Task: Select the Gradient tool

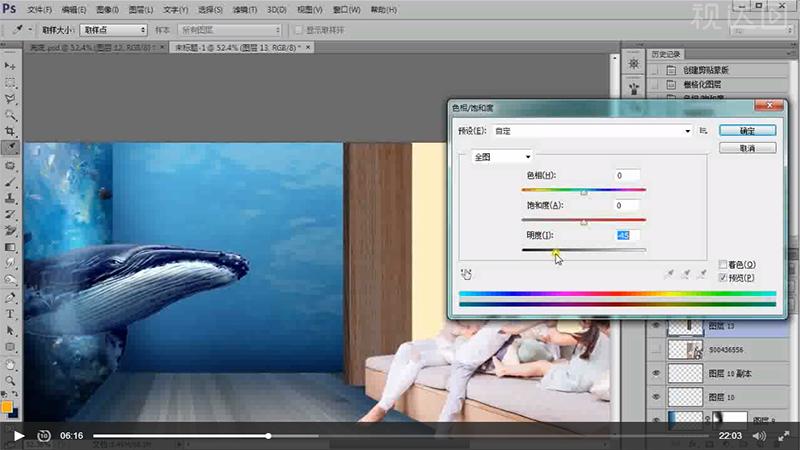Action: pos(10,247)
